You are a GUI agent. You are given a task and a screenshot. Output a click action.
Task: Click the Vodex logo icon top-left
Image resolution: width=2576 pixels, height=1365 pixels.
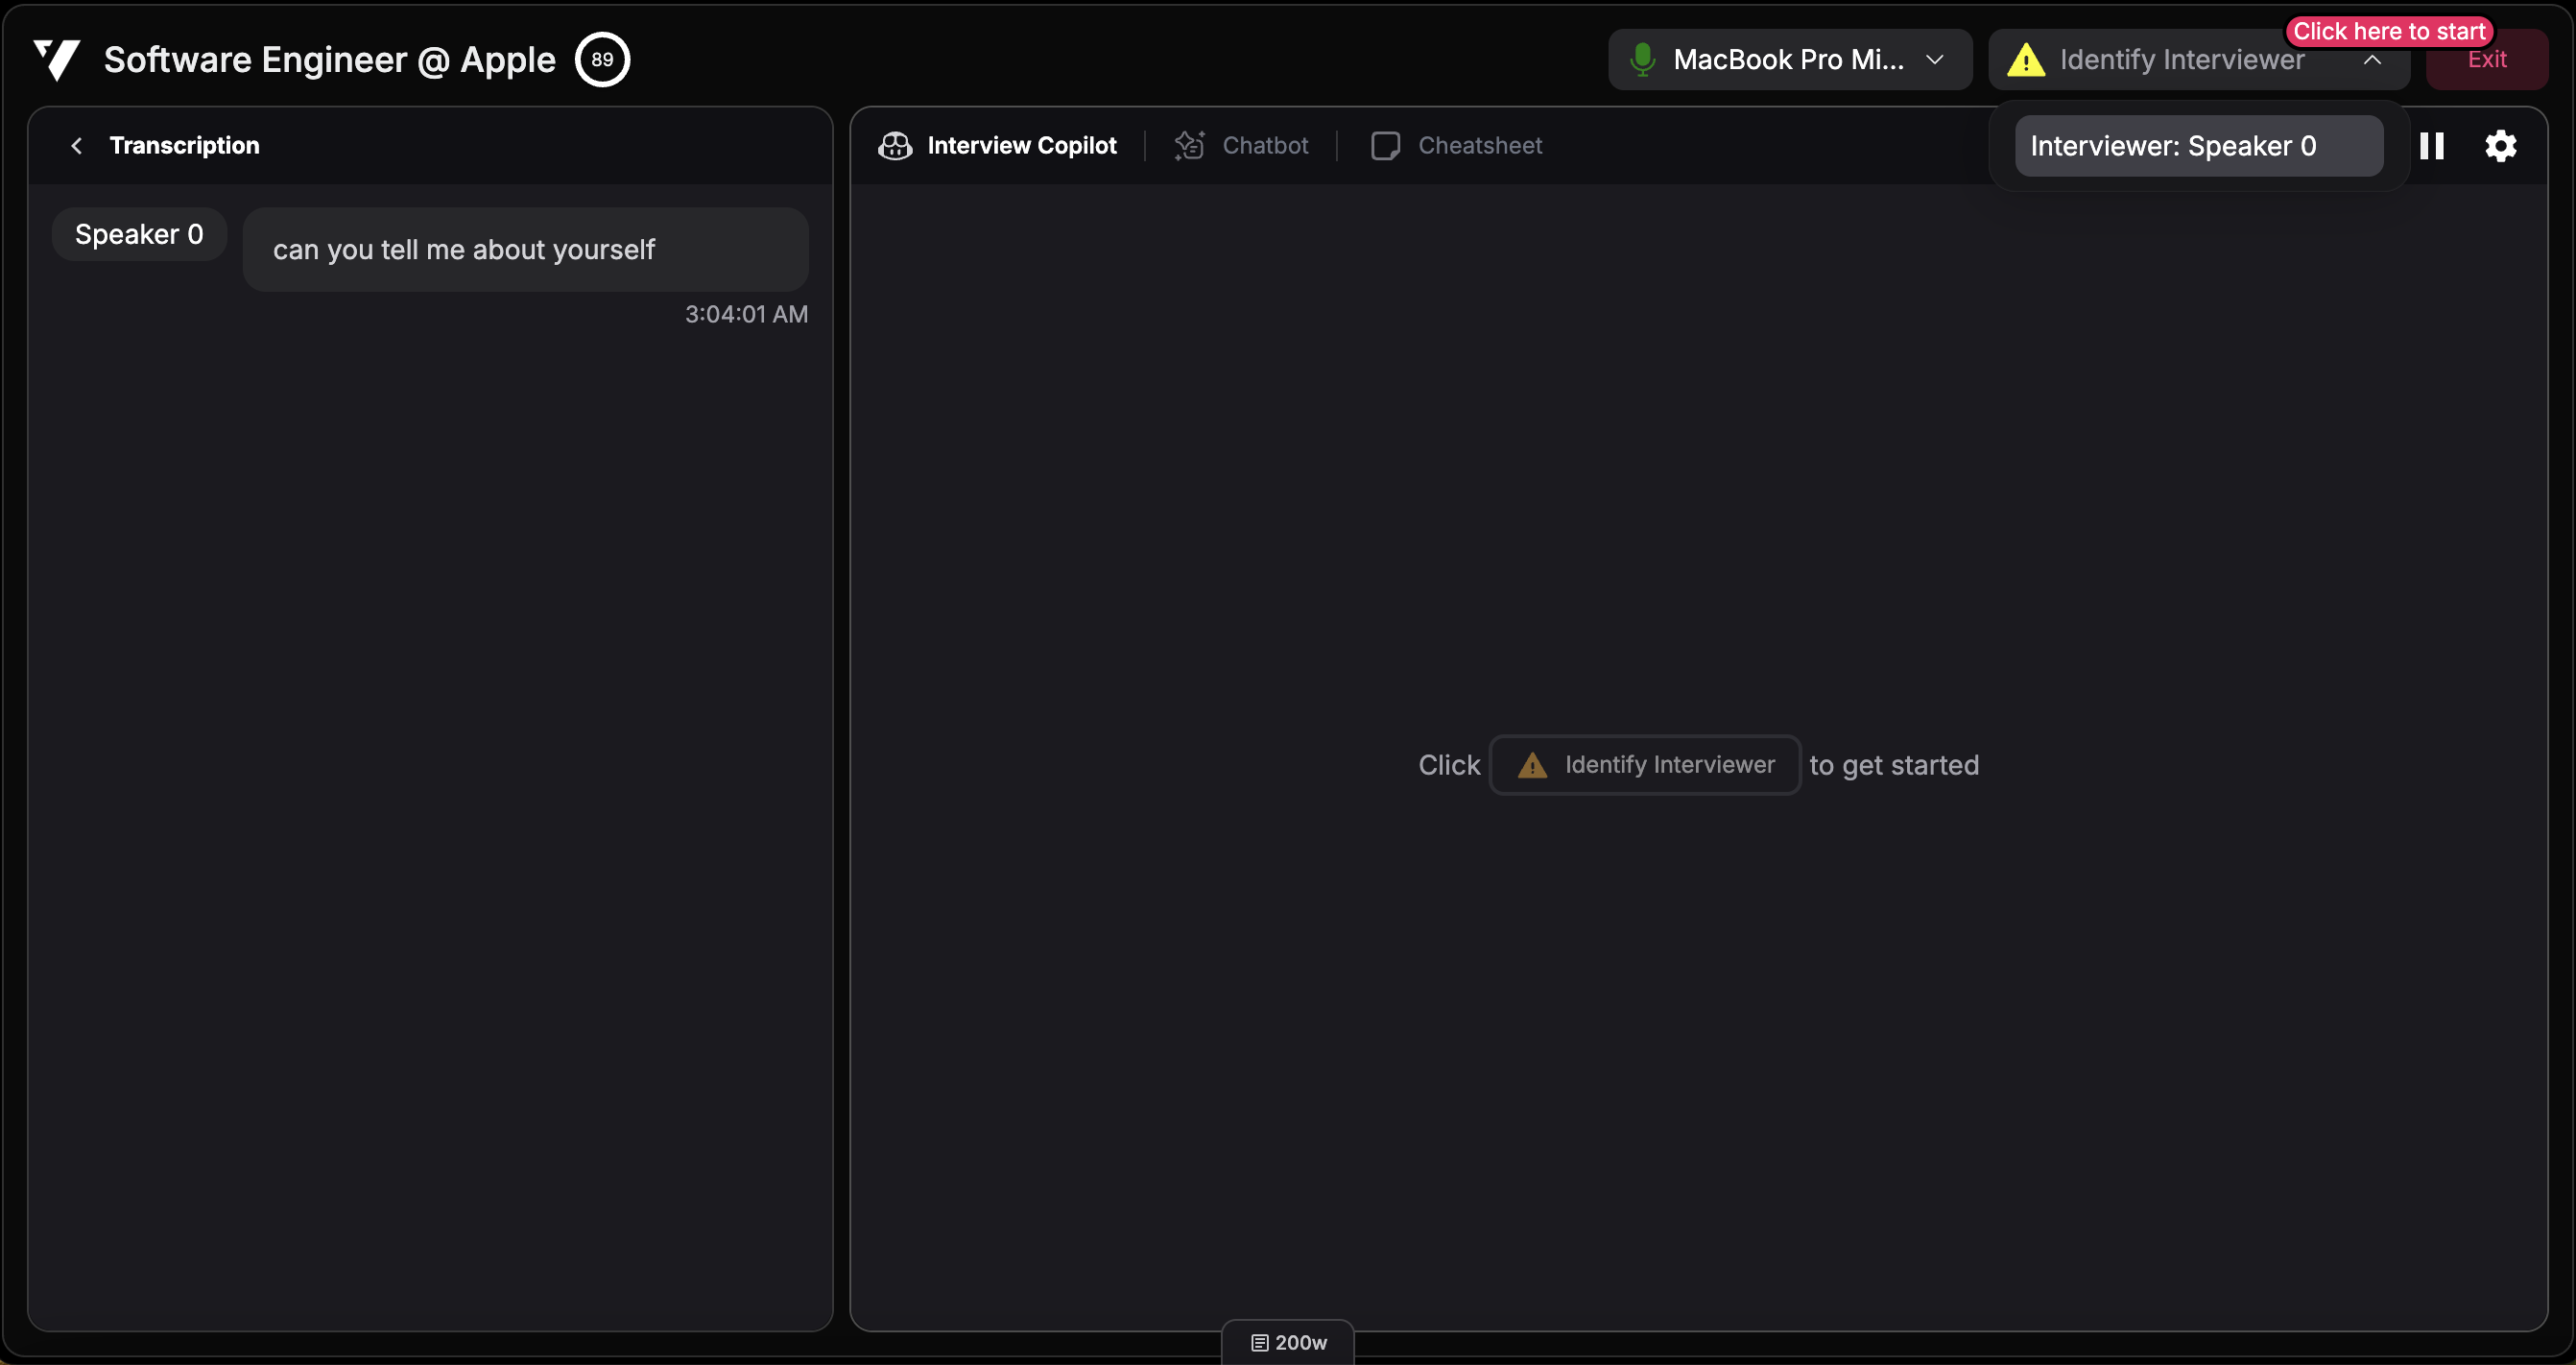pos(57,59)
